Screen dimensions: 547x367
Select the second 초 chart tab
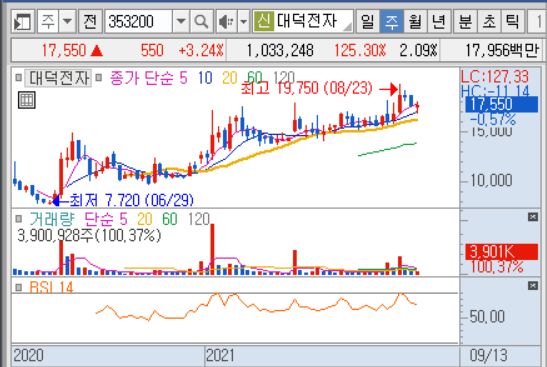(x=489, y=22)
